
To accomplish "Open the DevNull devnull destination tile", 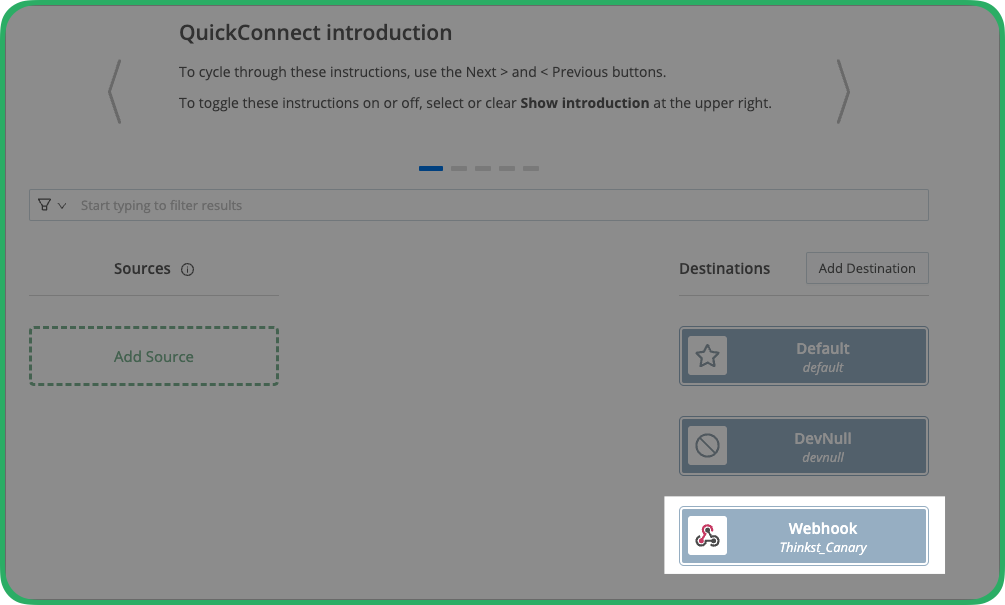I will click(x=804, y=446).
